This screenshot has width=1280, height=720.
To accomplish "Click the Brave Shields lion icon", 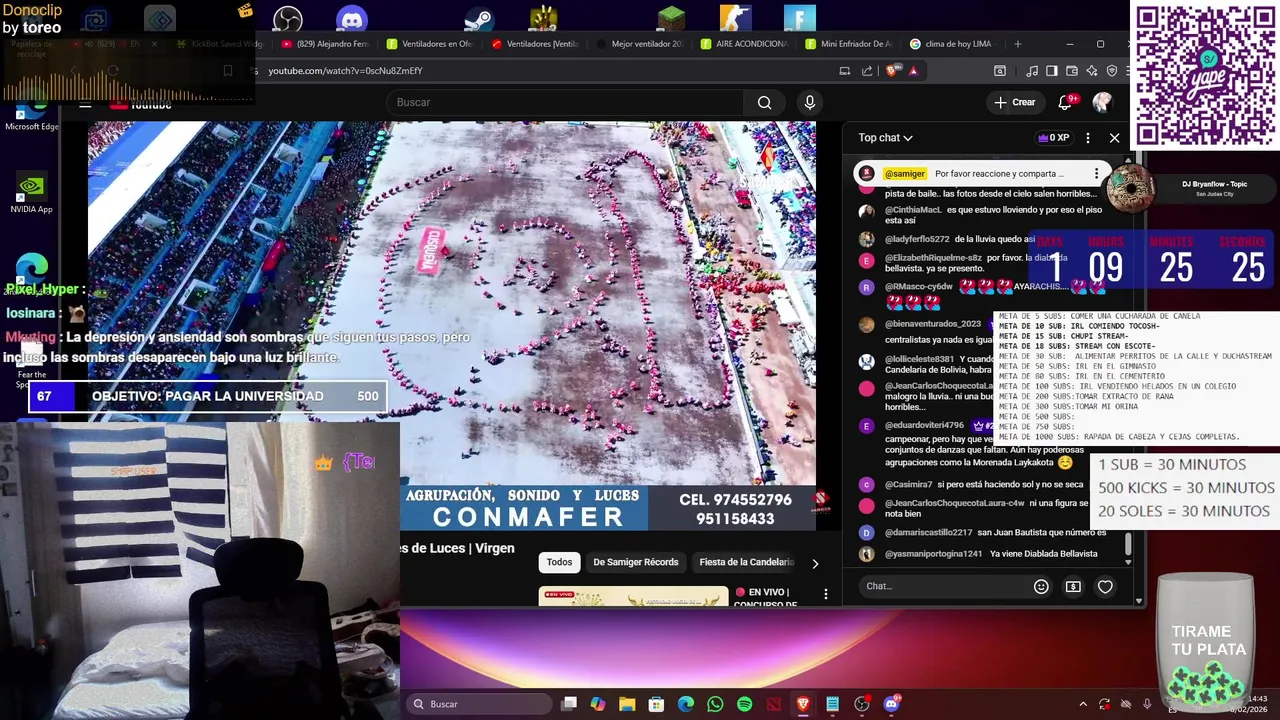I will tap(892, 71).
